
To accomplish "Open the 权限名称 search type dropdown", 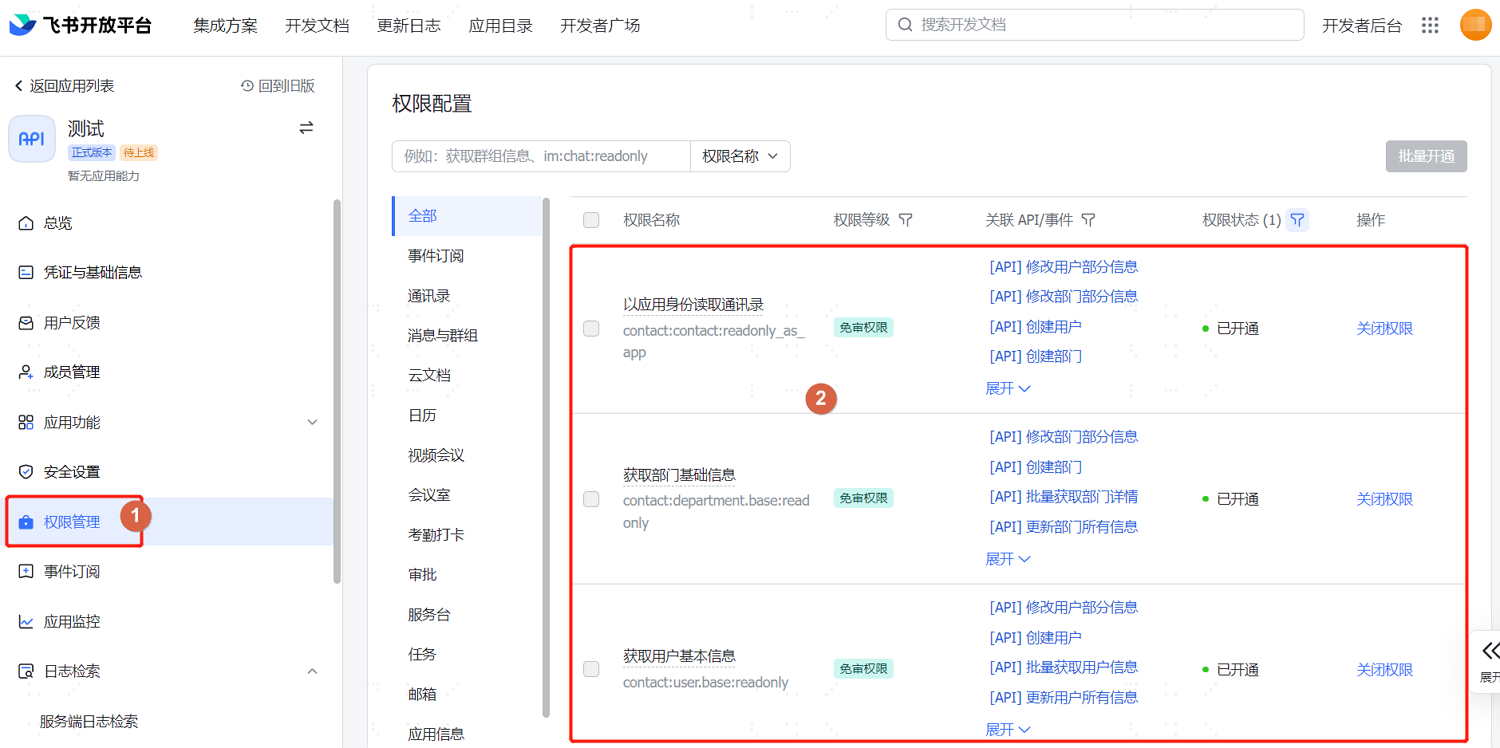I will pos(740,157).
